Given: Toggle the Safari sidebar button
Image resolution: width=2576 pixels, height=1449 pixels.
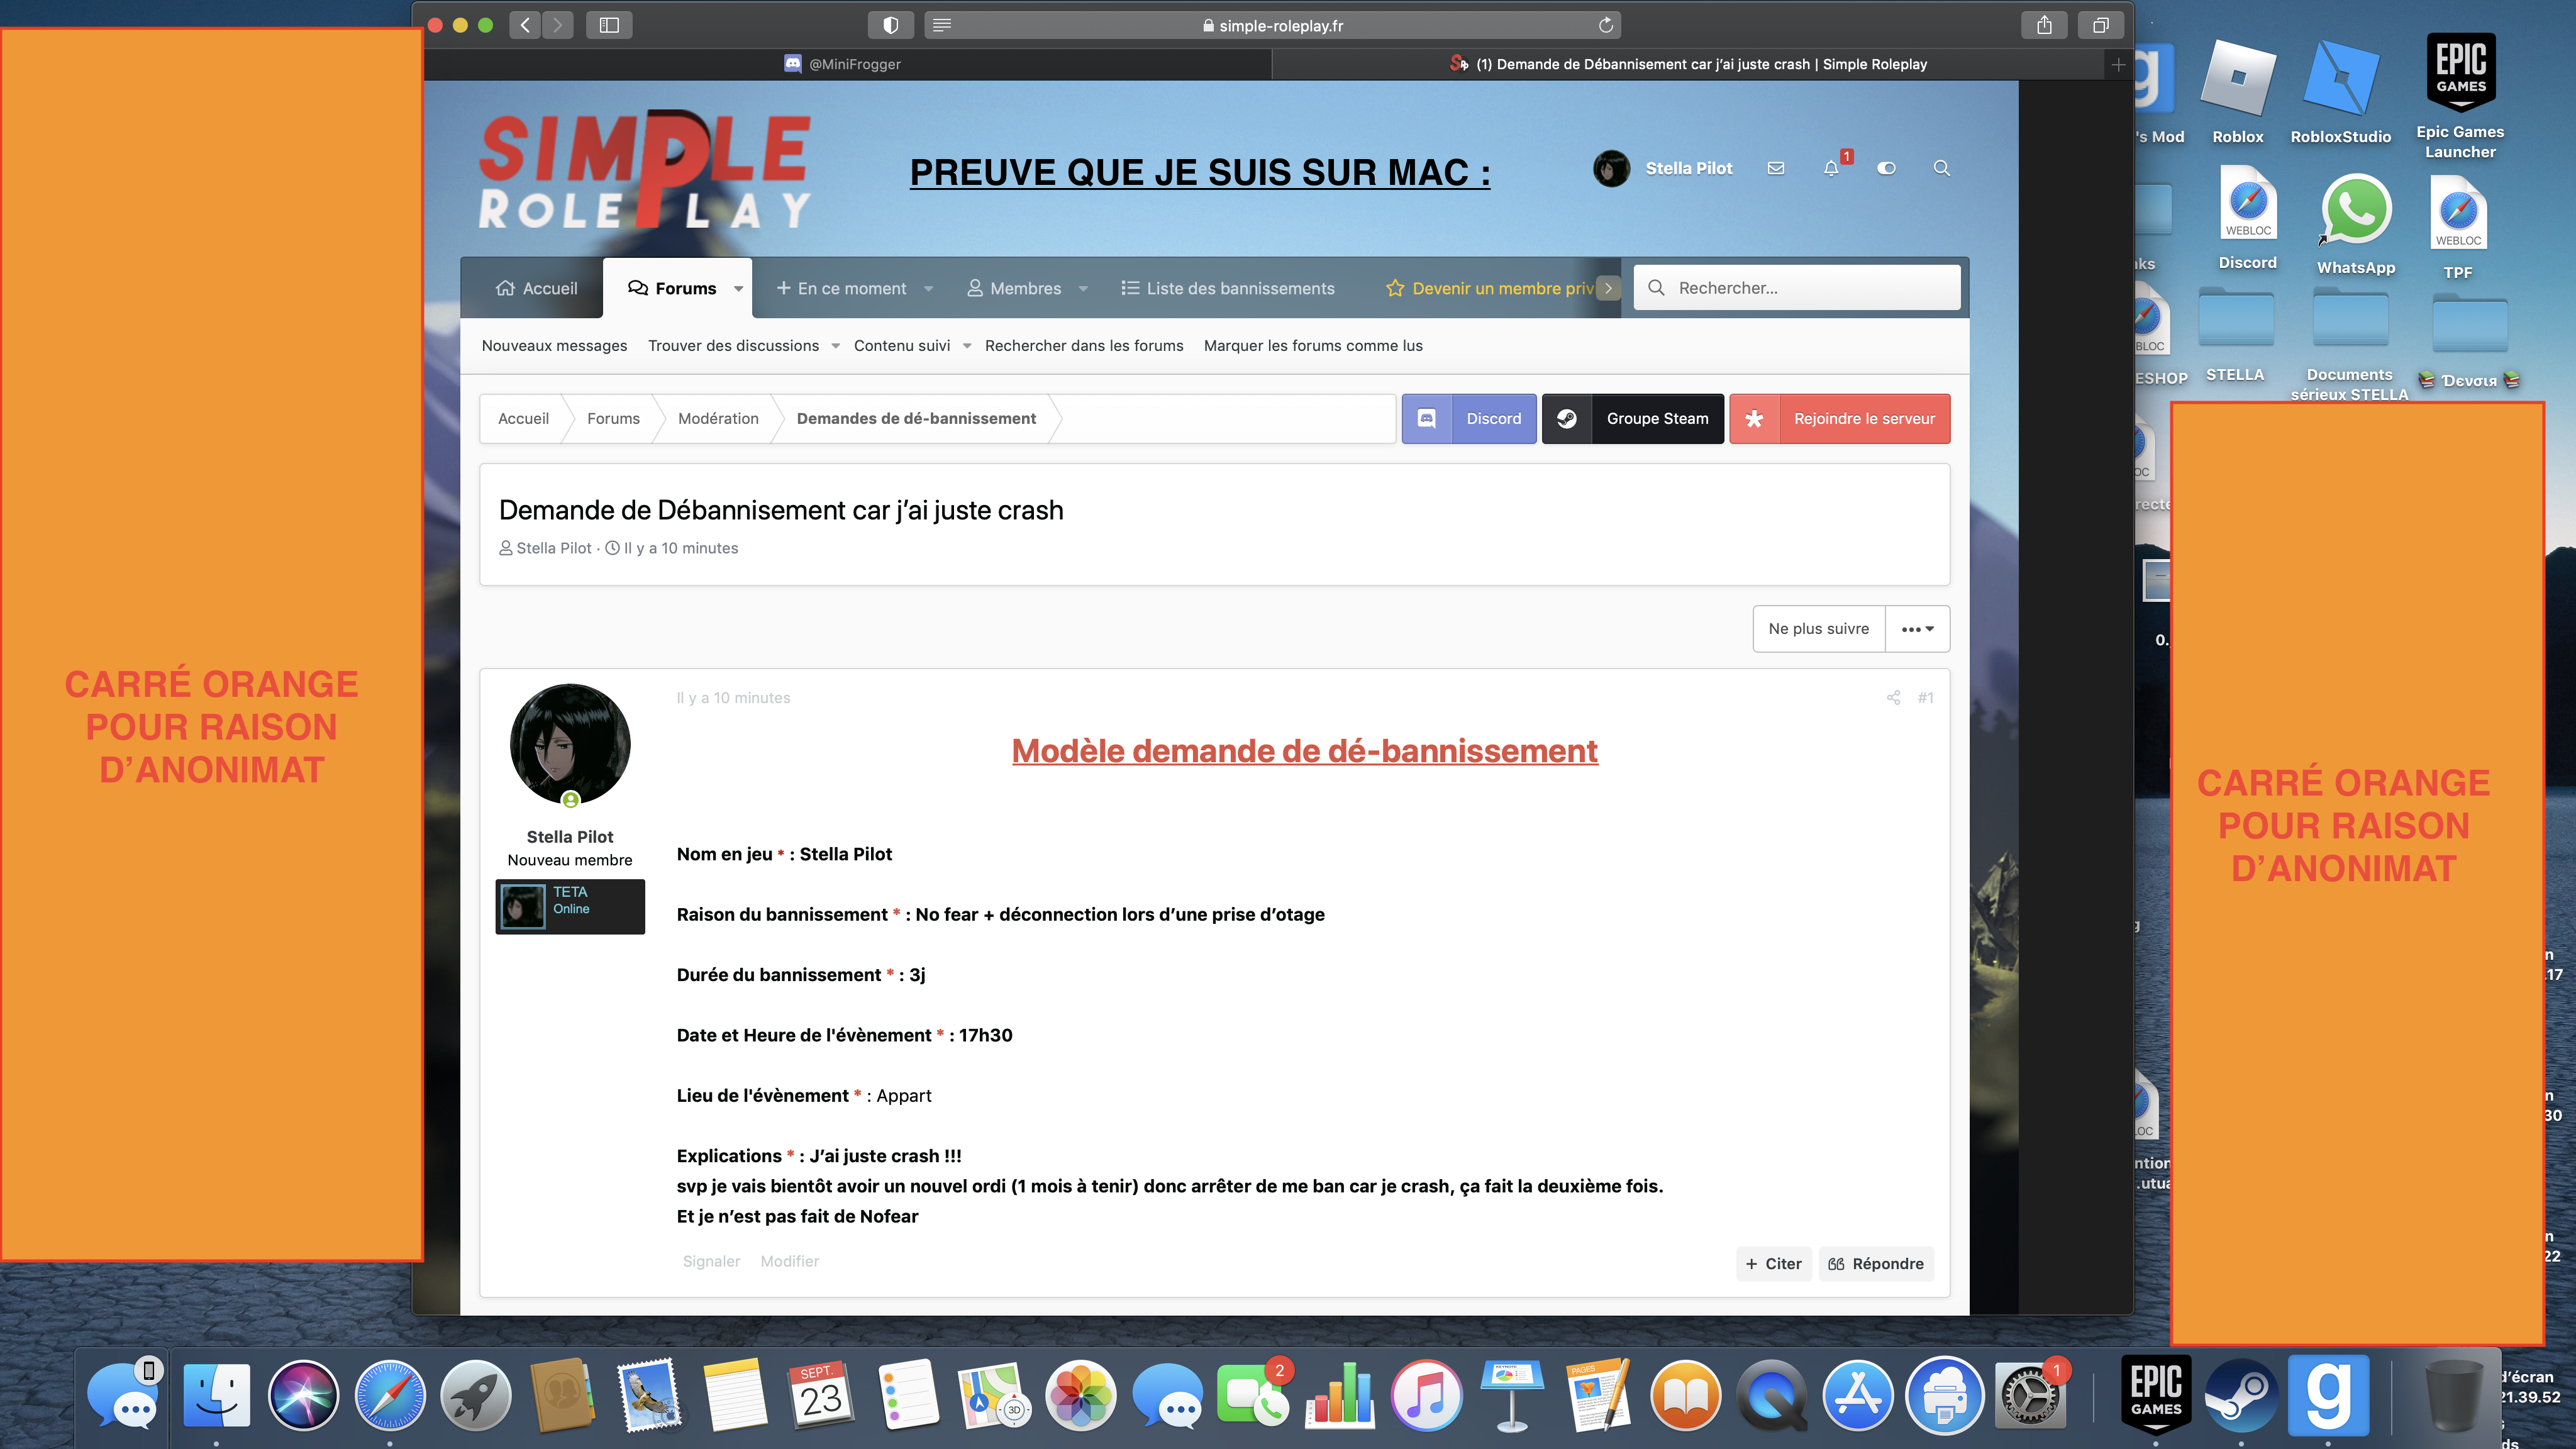Looking at the screenshot, I should (x=609, y=25).
